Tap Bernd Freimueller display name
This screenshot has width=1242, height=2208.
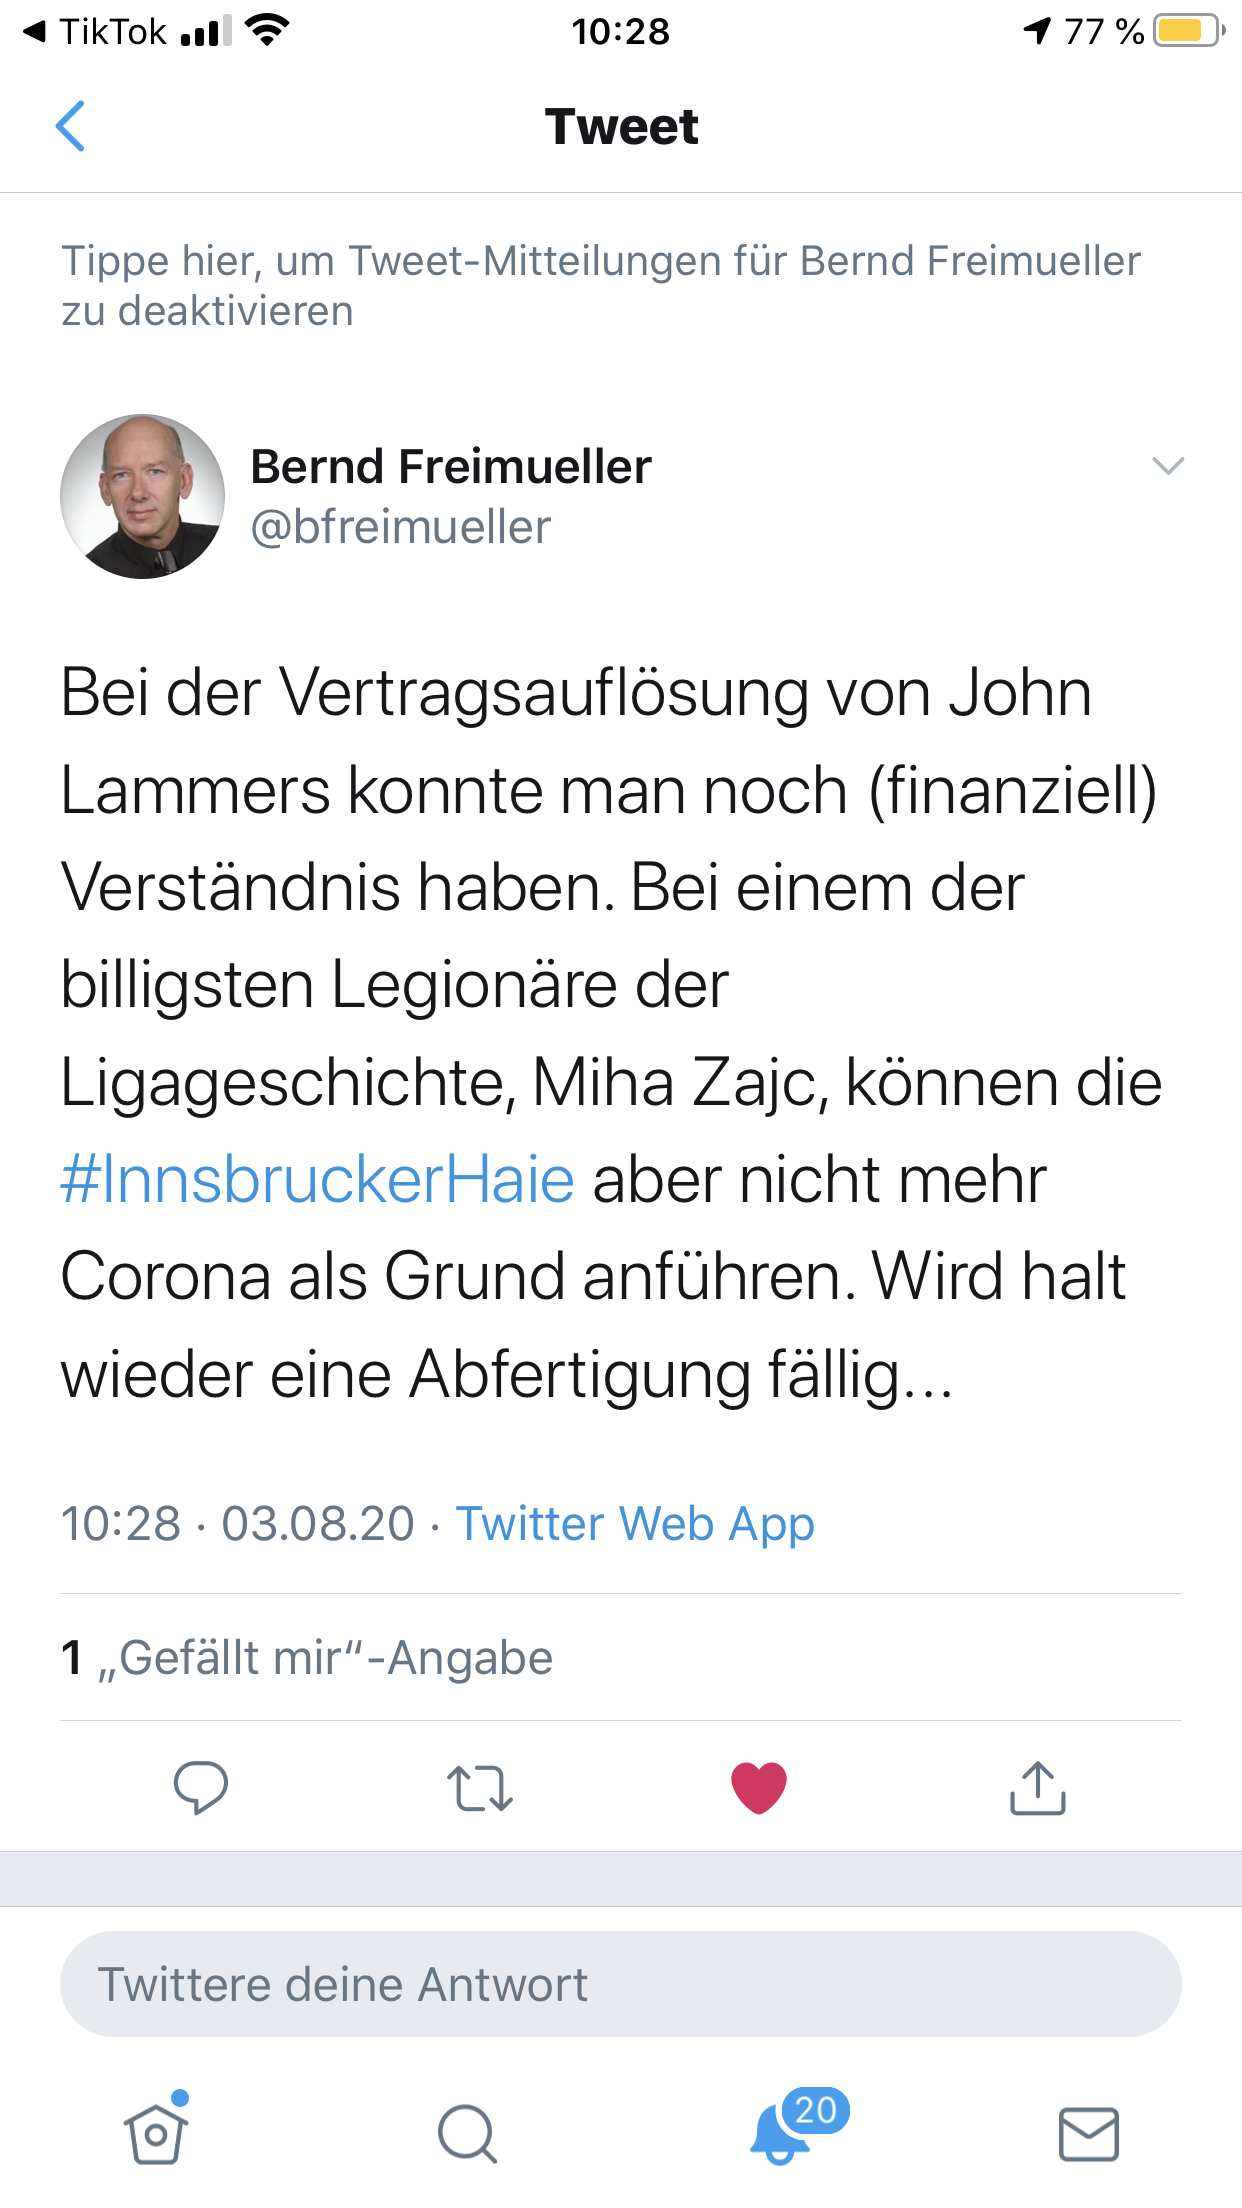(x=450, y=467)
